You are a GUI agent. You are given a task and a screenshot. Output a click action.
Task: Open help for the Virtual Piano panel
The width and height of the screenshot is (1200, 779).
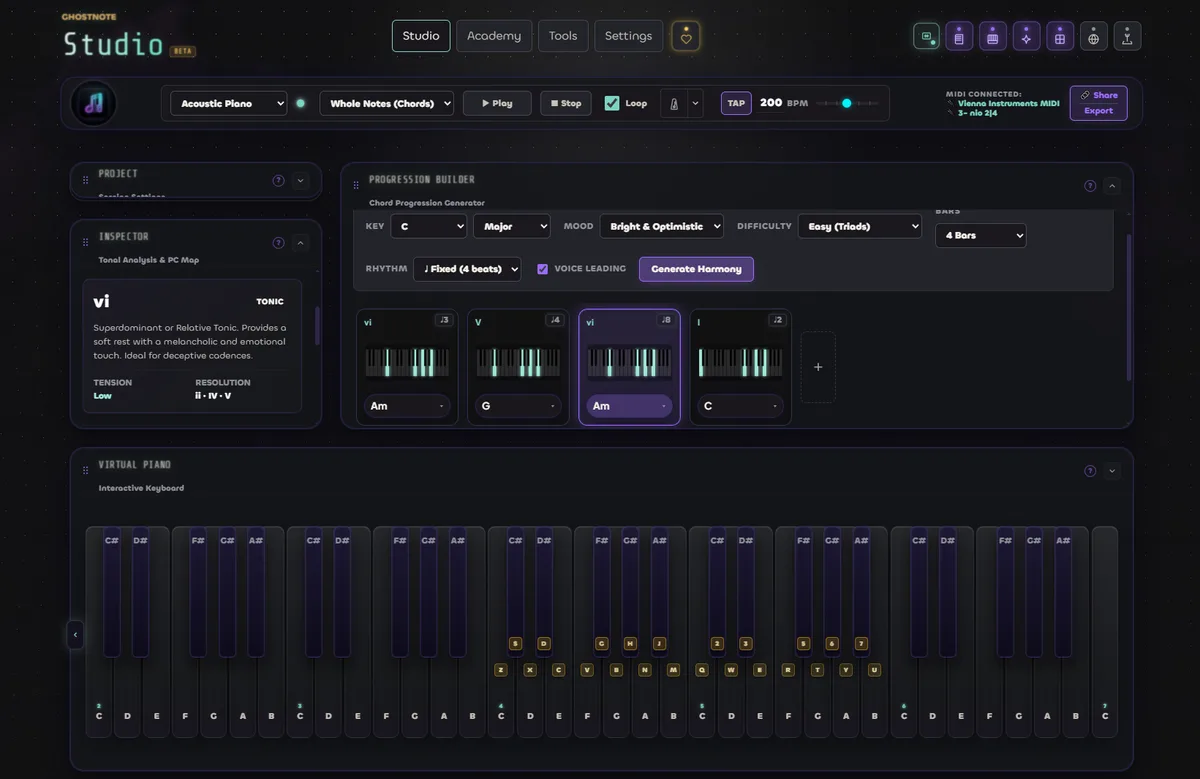(1090, 471)
